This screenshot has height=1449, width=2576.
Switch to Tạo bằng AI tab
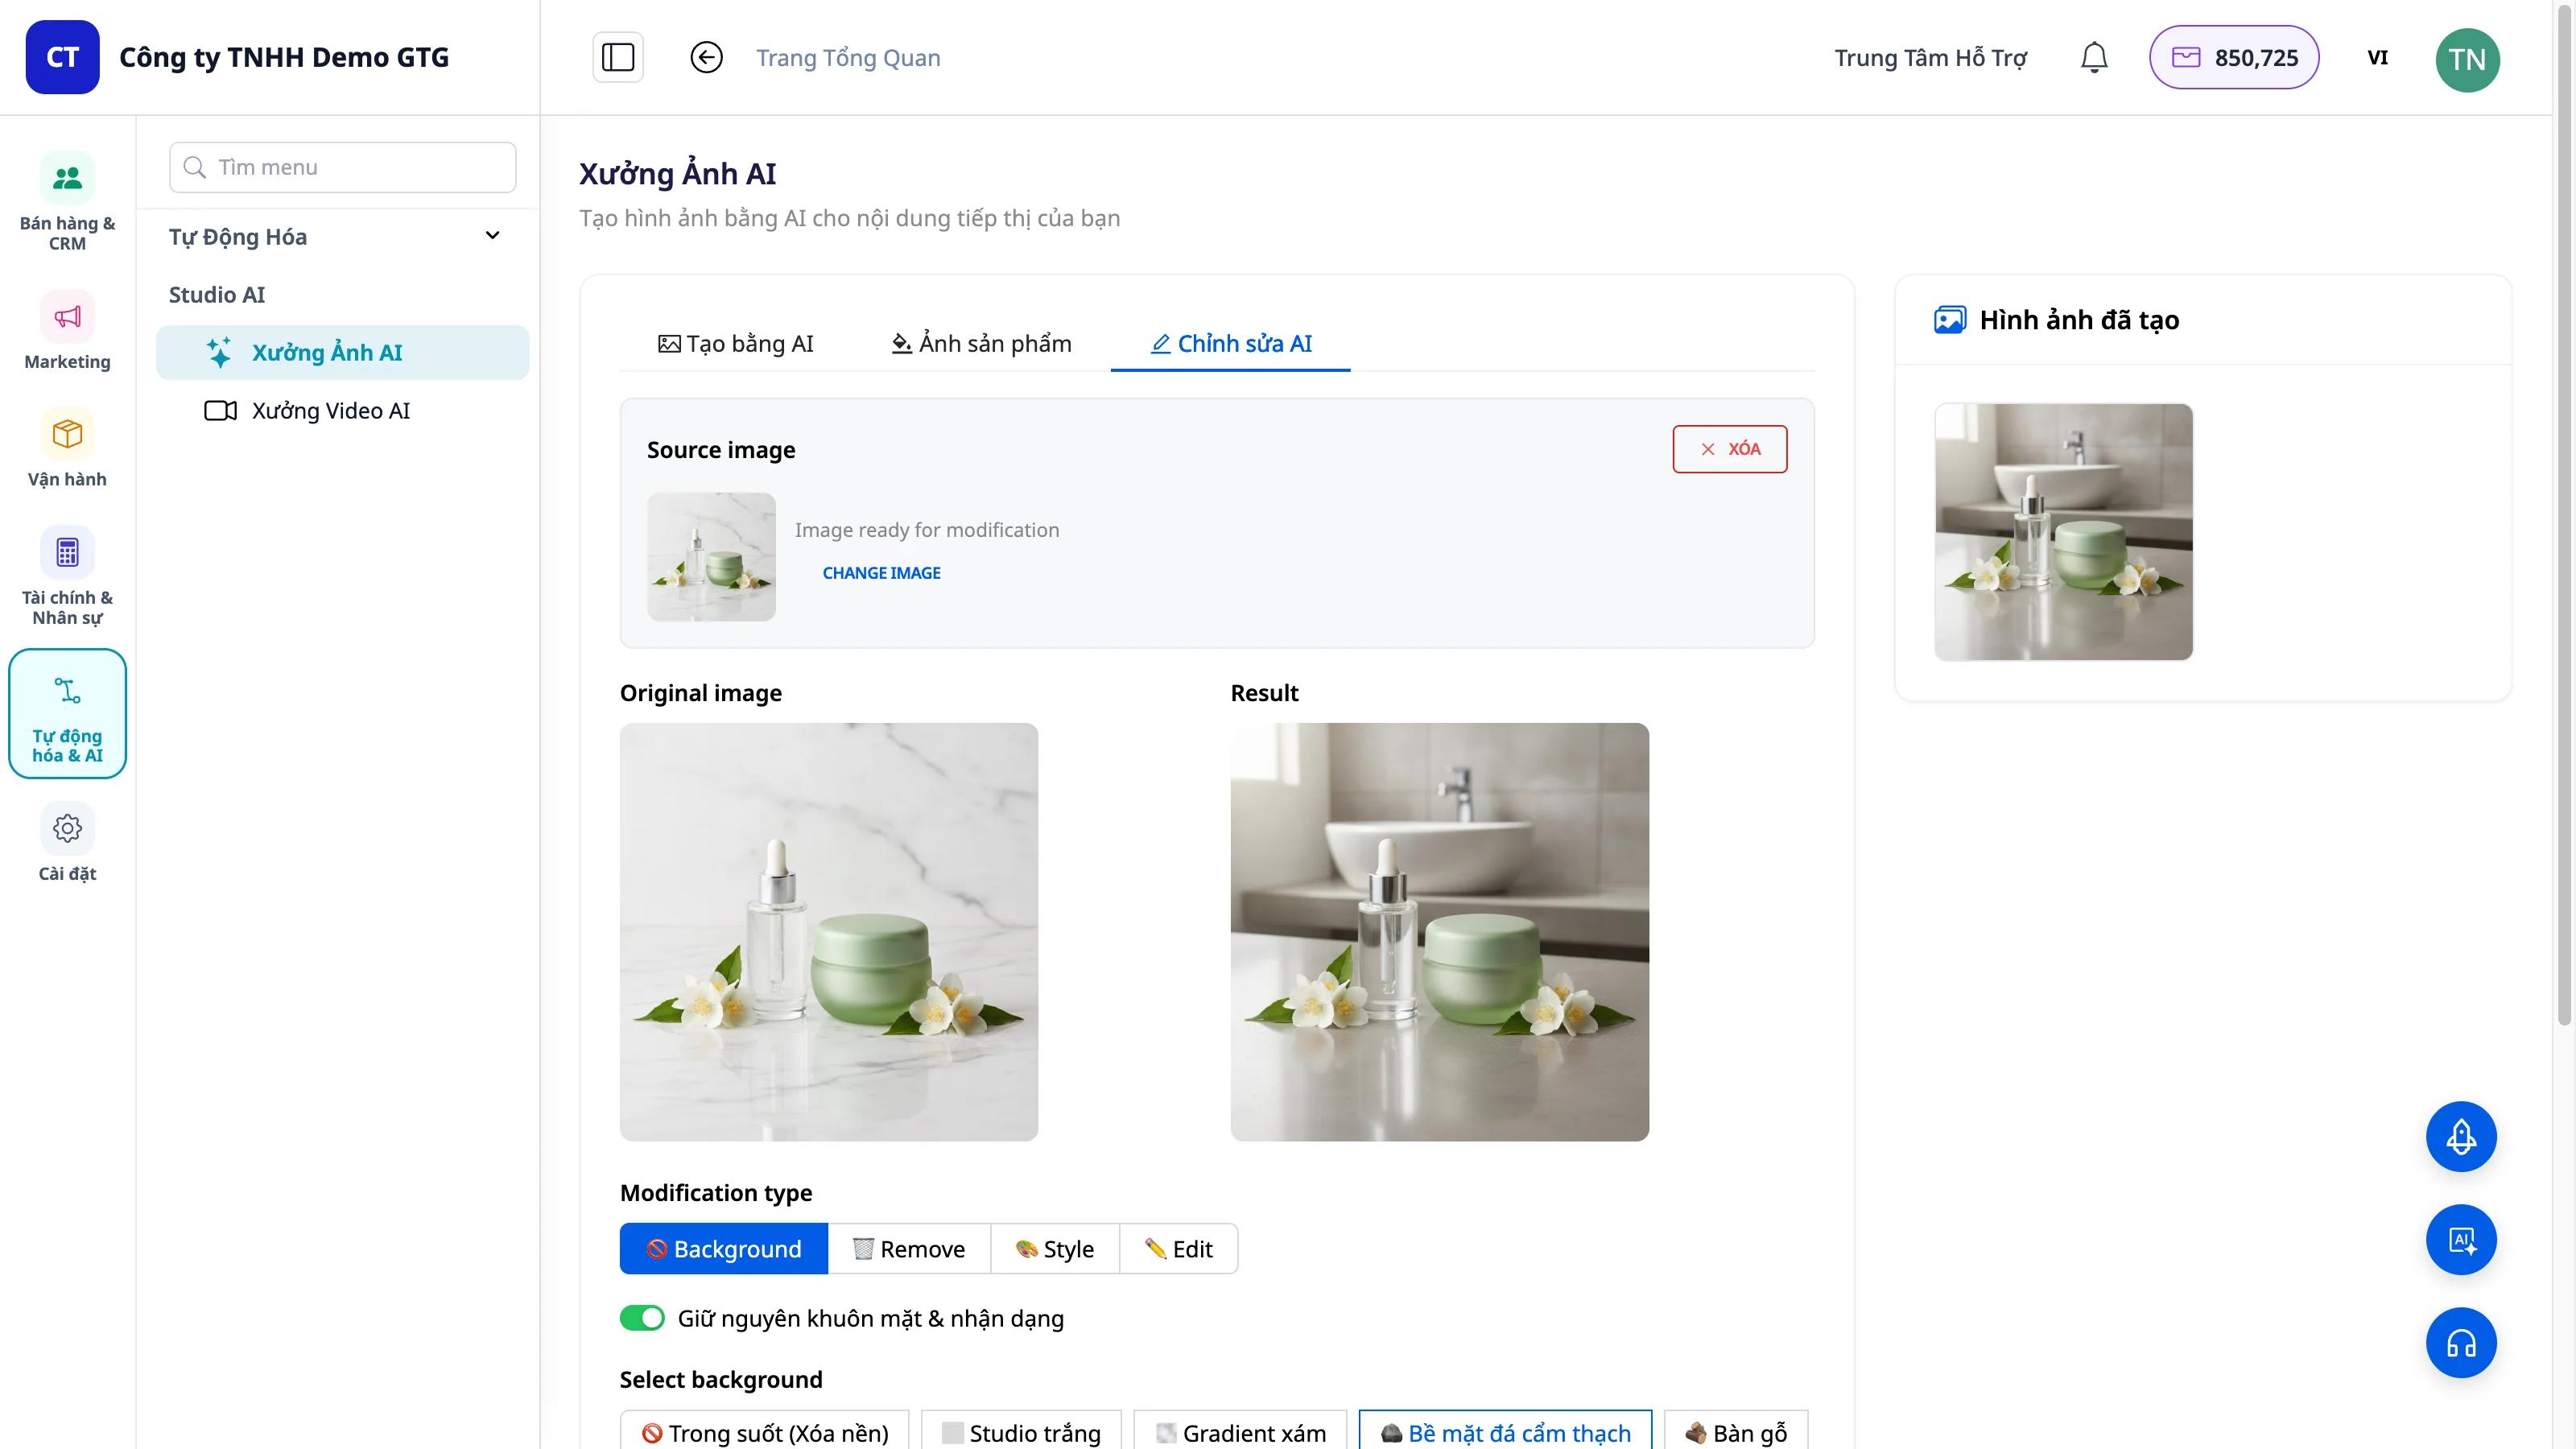pos(735,343)
